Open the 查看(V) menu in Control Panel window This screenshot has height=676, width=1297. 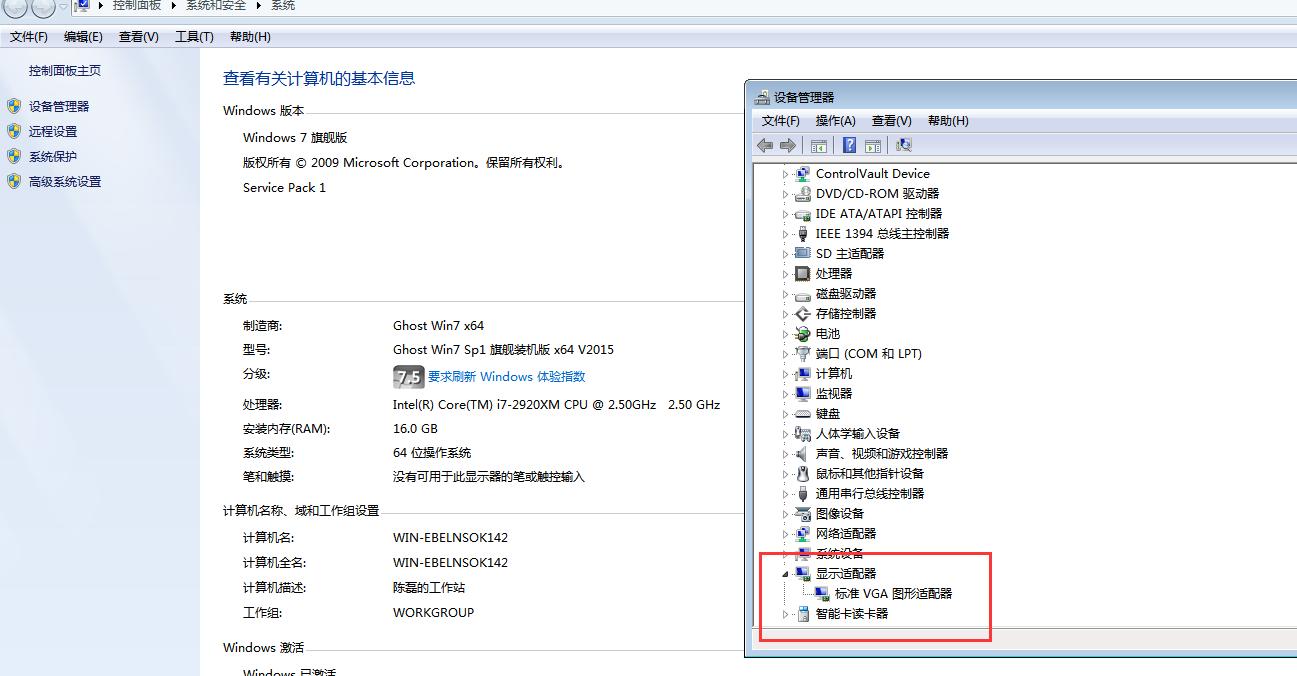click(138, 36)
